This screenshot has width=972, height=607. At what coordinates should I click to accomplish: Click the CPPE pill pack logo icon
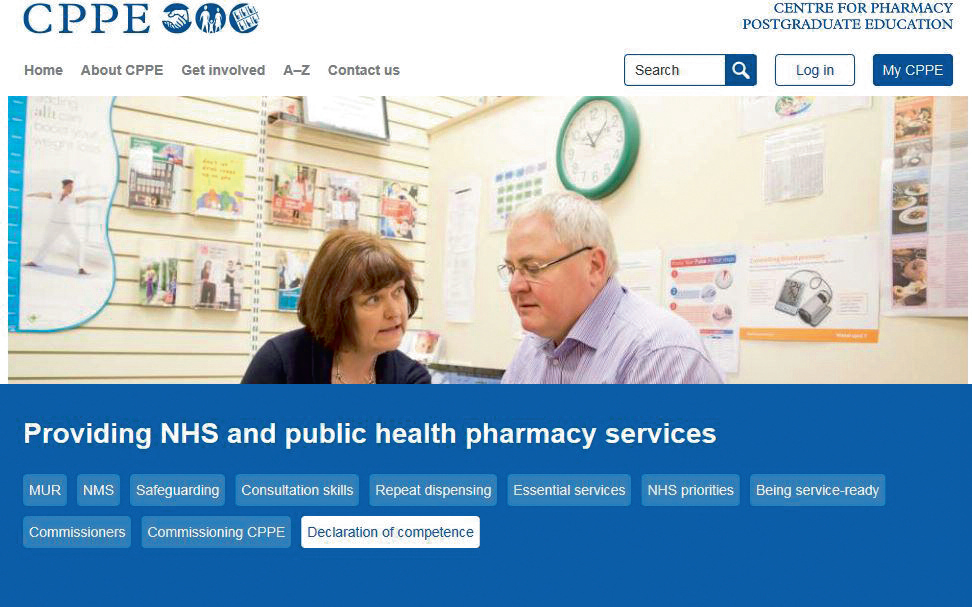coord(244,19)
